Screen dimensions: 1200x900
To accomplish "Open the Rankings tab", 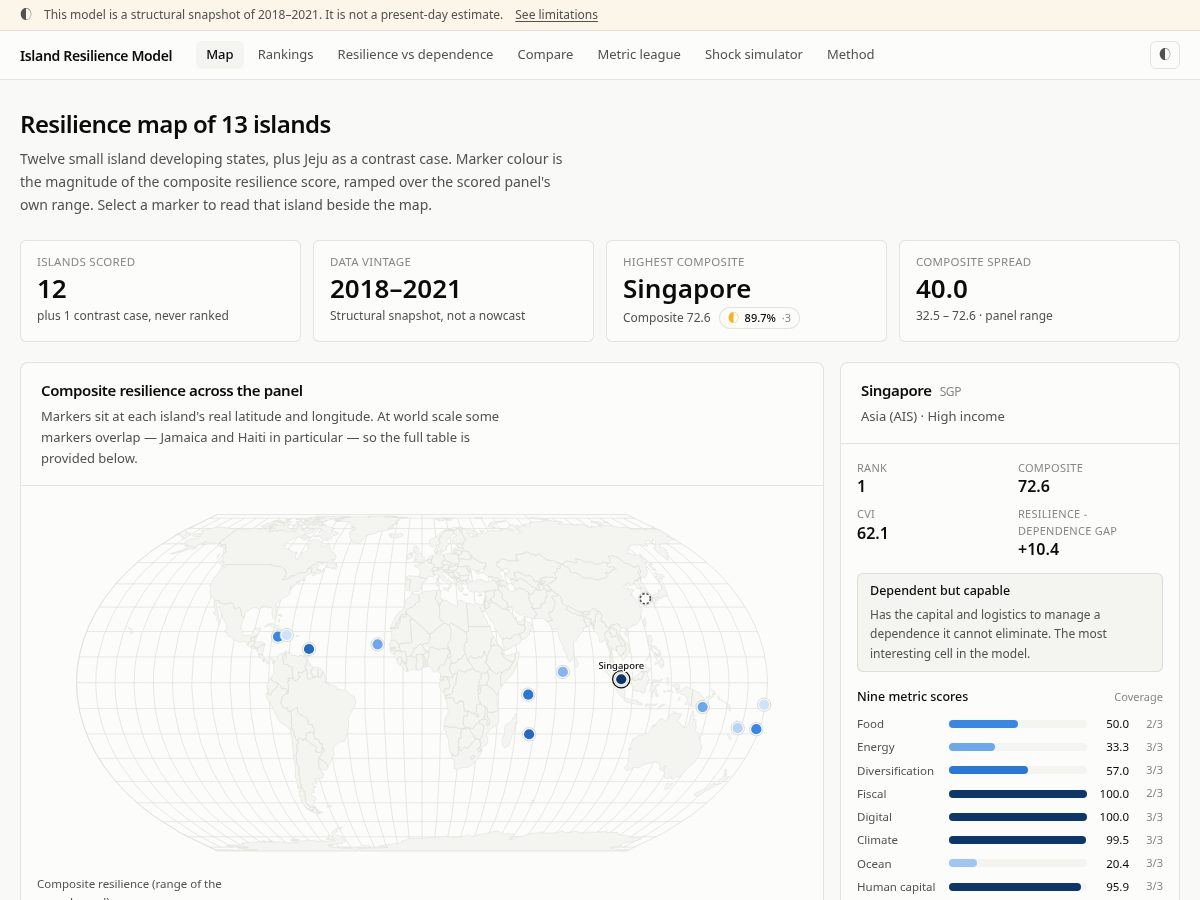I will (x=285, y=55).
